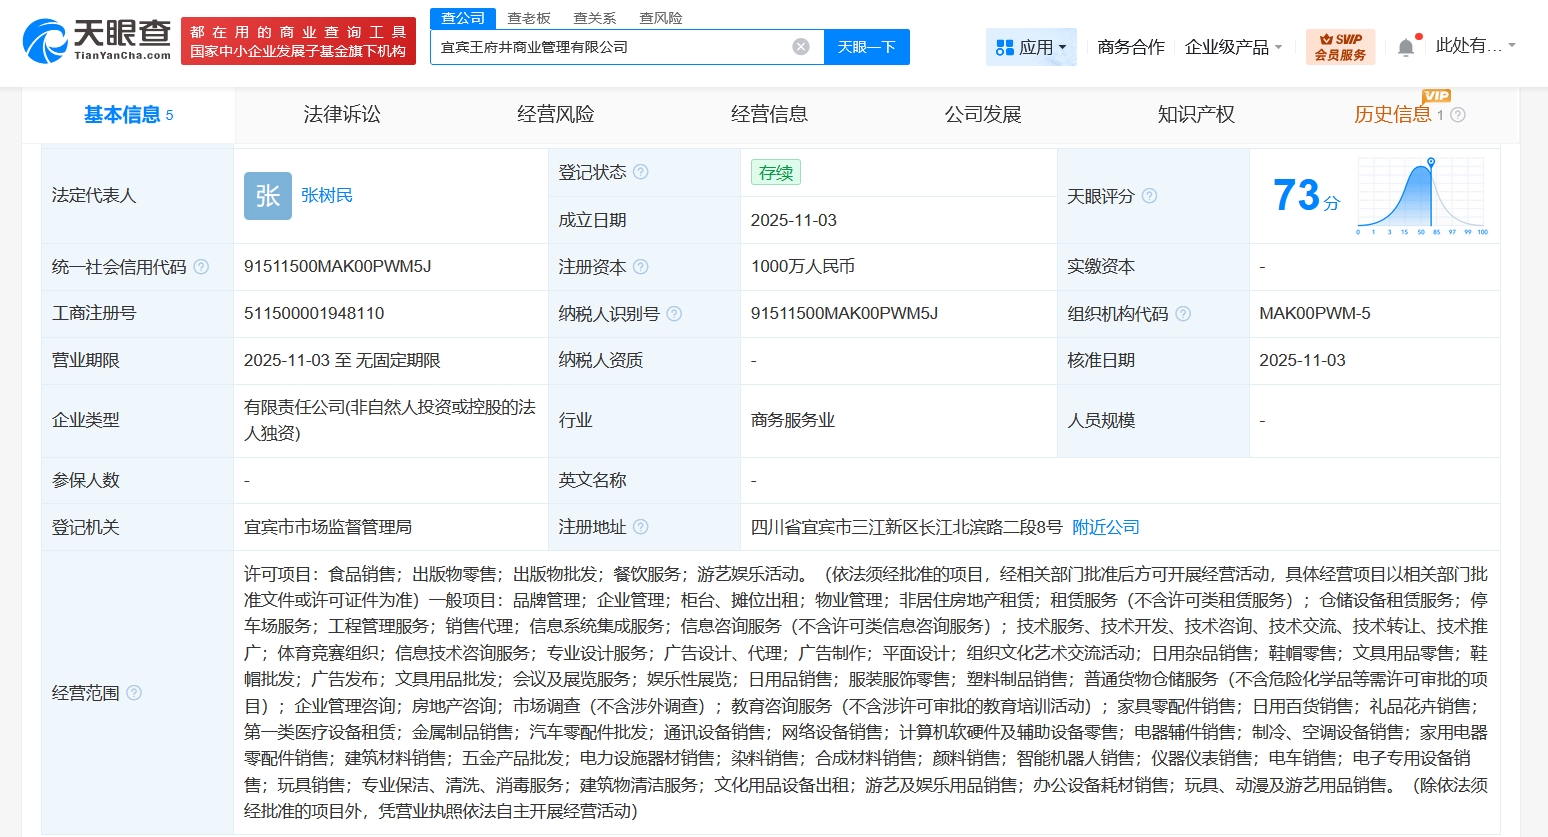Open the notification bell
This screenshot has width=1548, height=837.
click(1406, 47)
